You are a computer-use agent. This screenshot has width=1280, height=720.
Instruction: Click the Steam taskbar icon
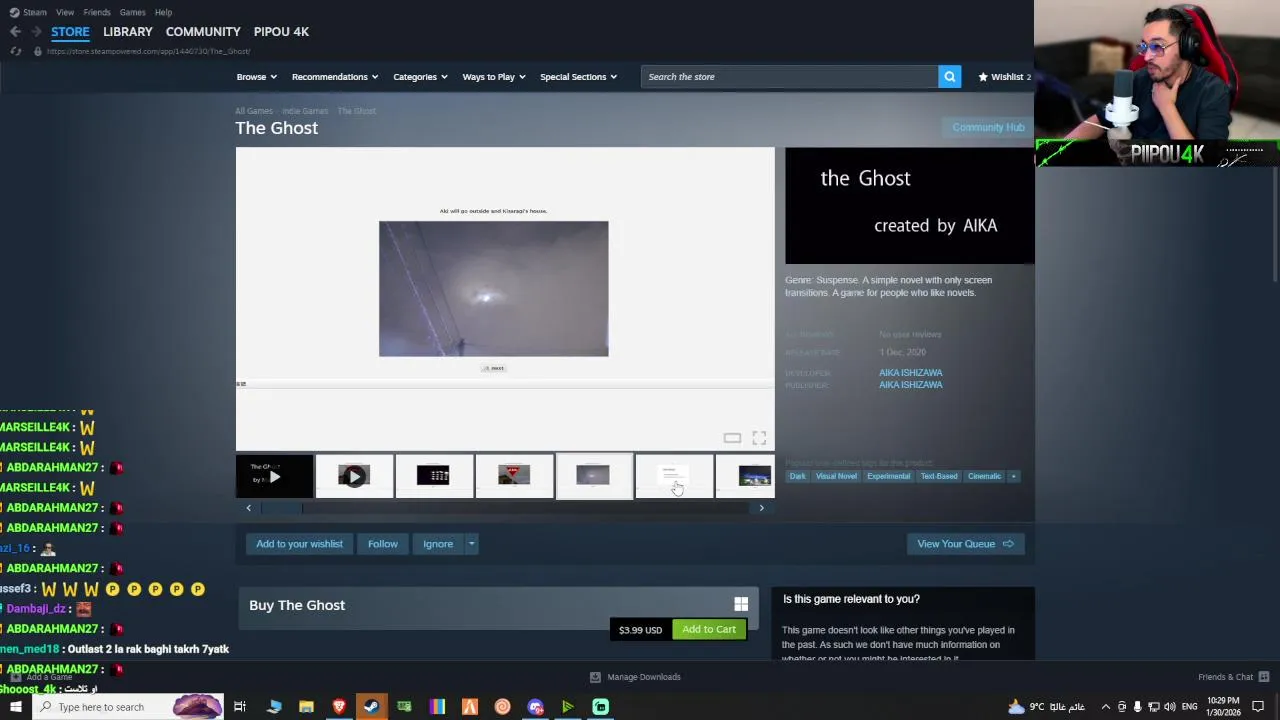(371, 707)
